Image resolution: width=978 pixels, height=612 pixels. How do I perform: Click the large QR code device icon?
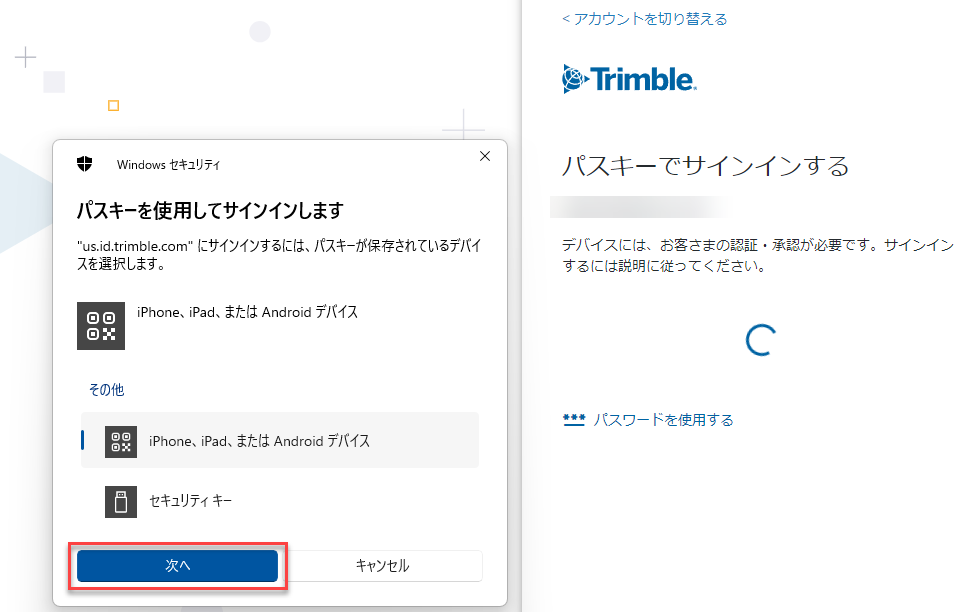100,326
